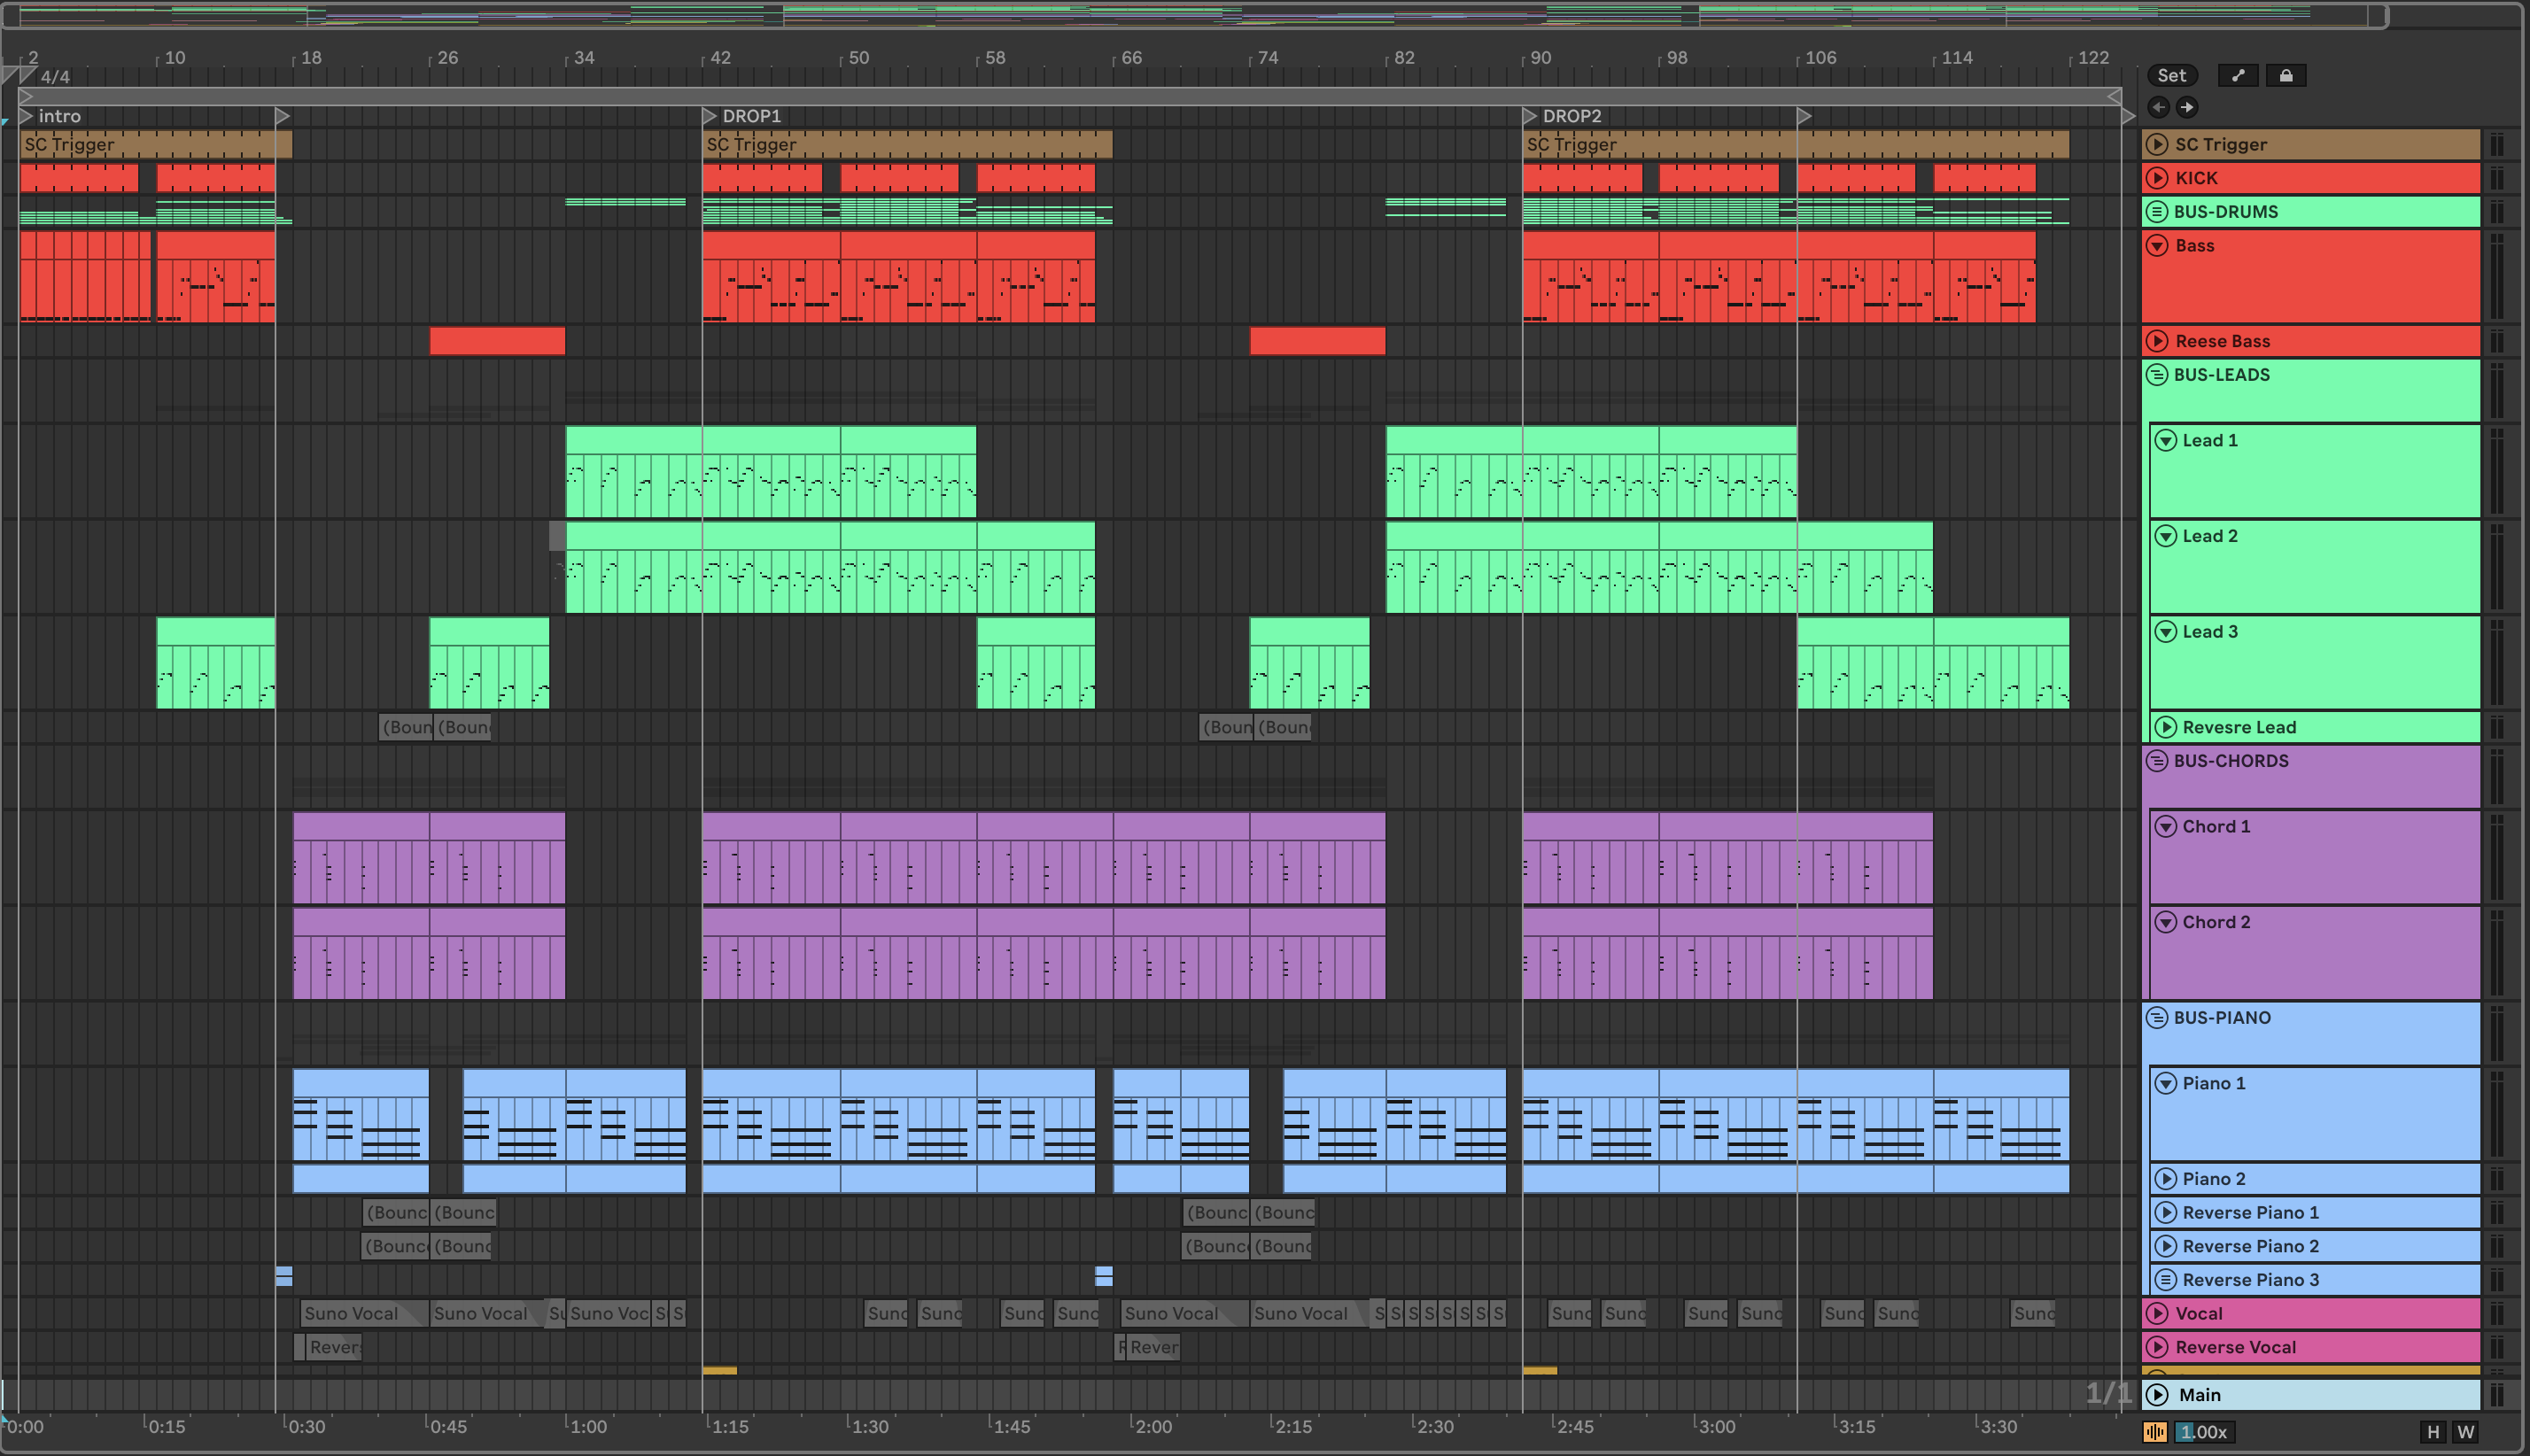This screenshot has height=1456, width=2530.
Task: Fold the Bass track
Action: click(2157, 246)
